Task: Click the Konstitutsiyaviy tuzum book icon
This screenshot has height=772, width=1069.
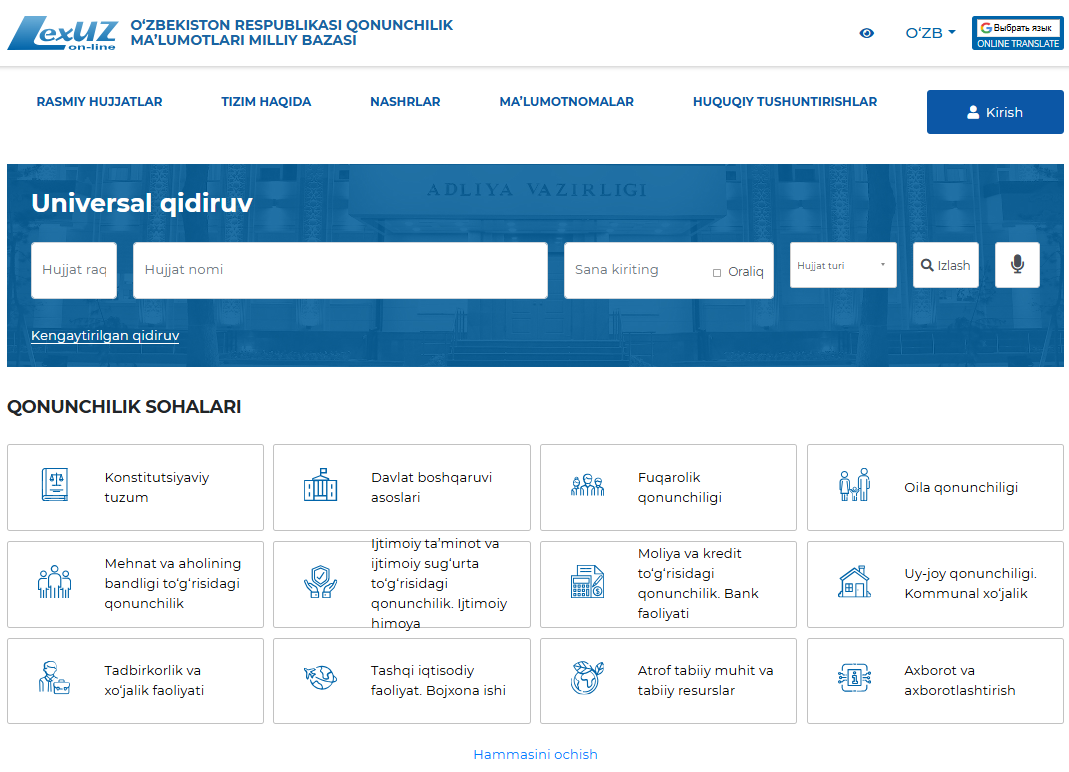Action: coord(54,486)
